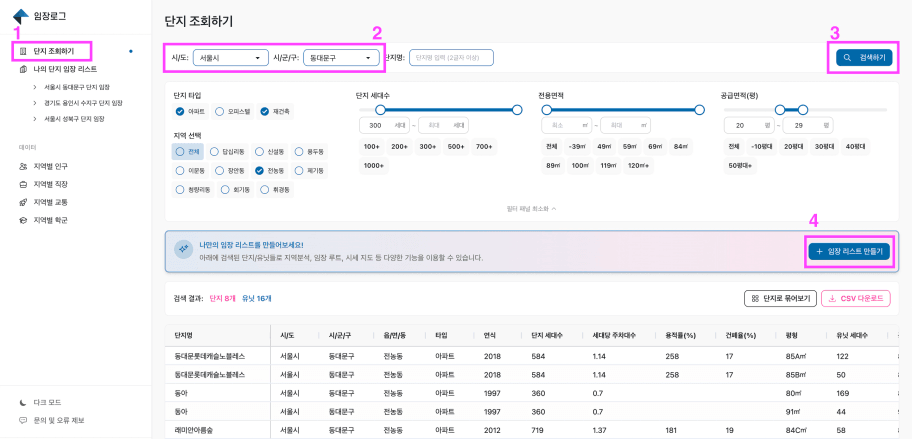This screenshot has width=912, height=439.
Task: Click the CSV 다운로드 button
Action: (x=855, y=298)
